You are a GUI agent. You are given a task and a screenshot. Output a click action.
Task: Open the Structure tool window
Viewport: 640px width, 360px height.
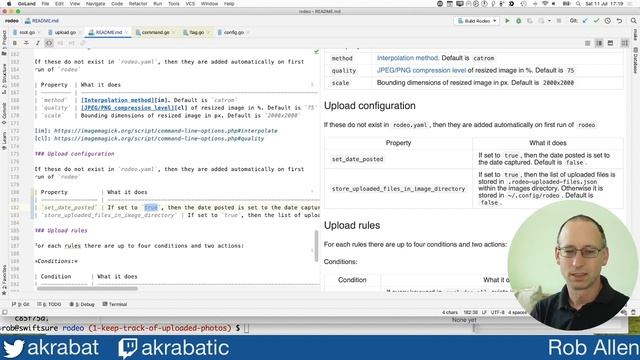click(x=4, y=79)
